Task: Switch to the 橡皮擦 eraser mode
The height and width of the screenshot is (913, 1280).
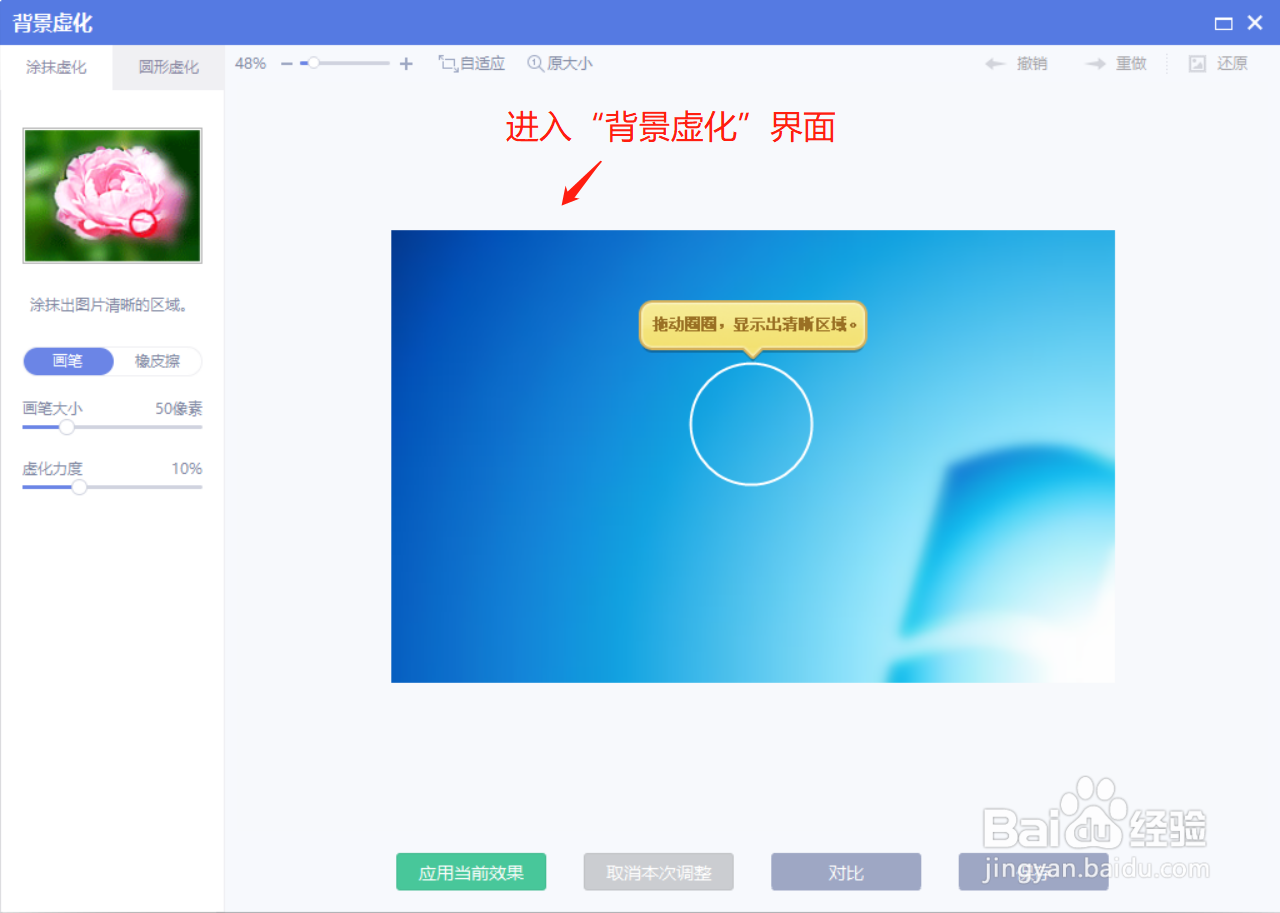Action: (x=156, y=361)
